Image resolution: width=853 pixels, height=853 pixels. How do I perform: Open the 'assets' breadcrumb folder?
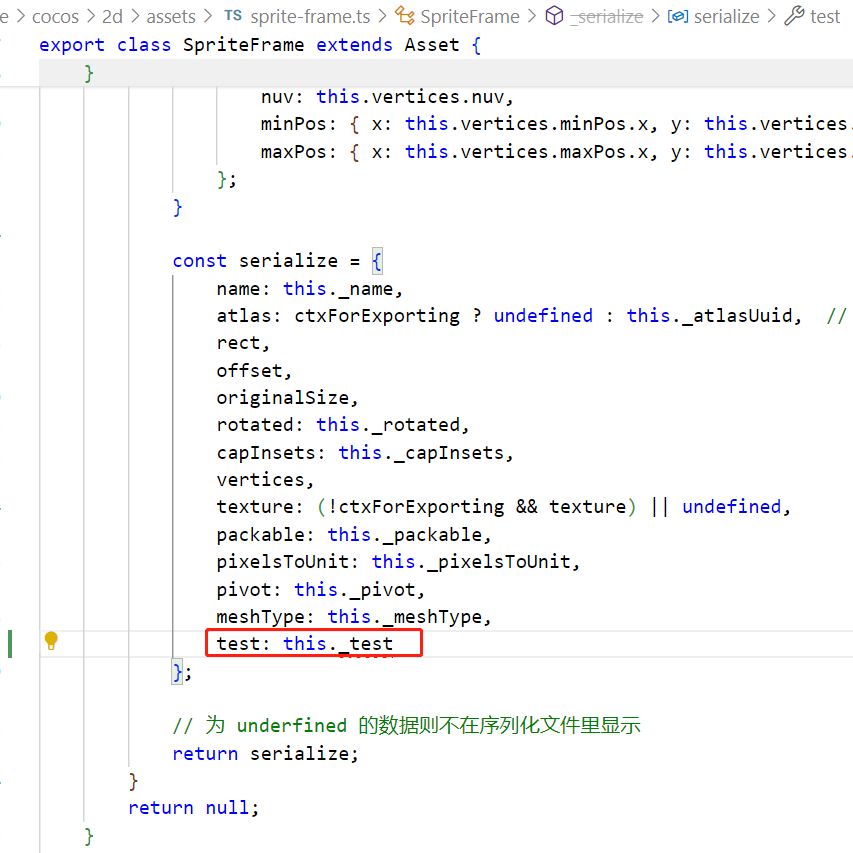coord(171,17)
